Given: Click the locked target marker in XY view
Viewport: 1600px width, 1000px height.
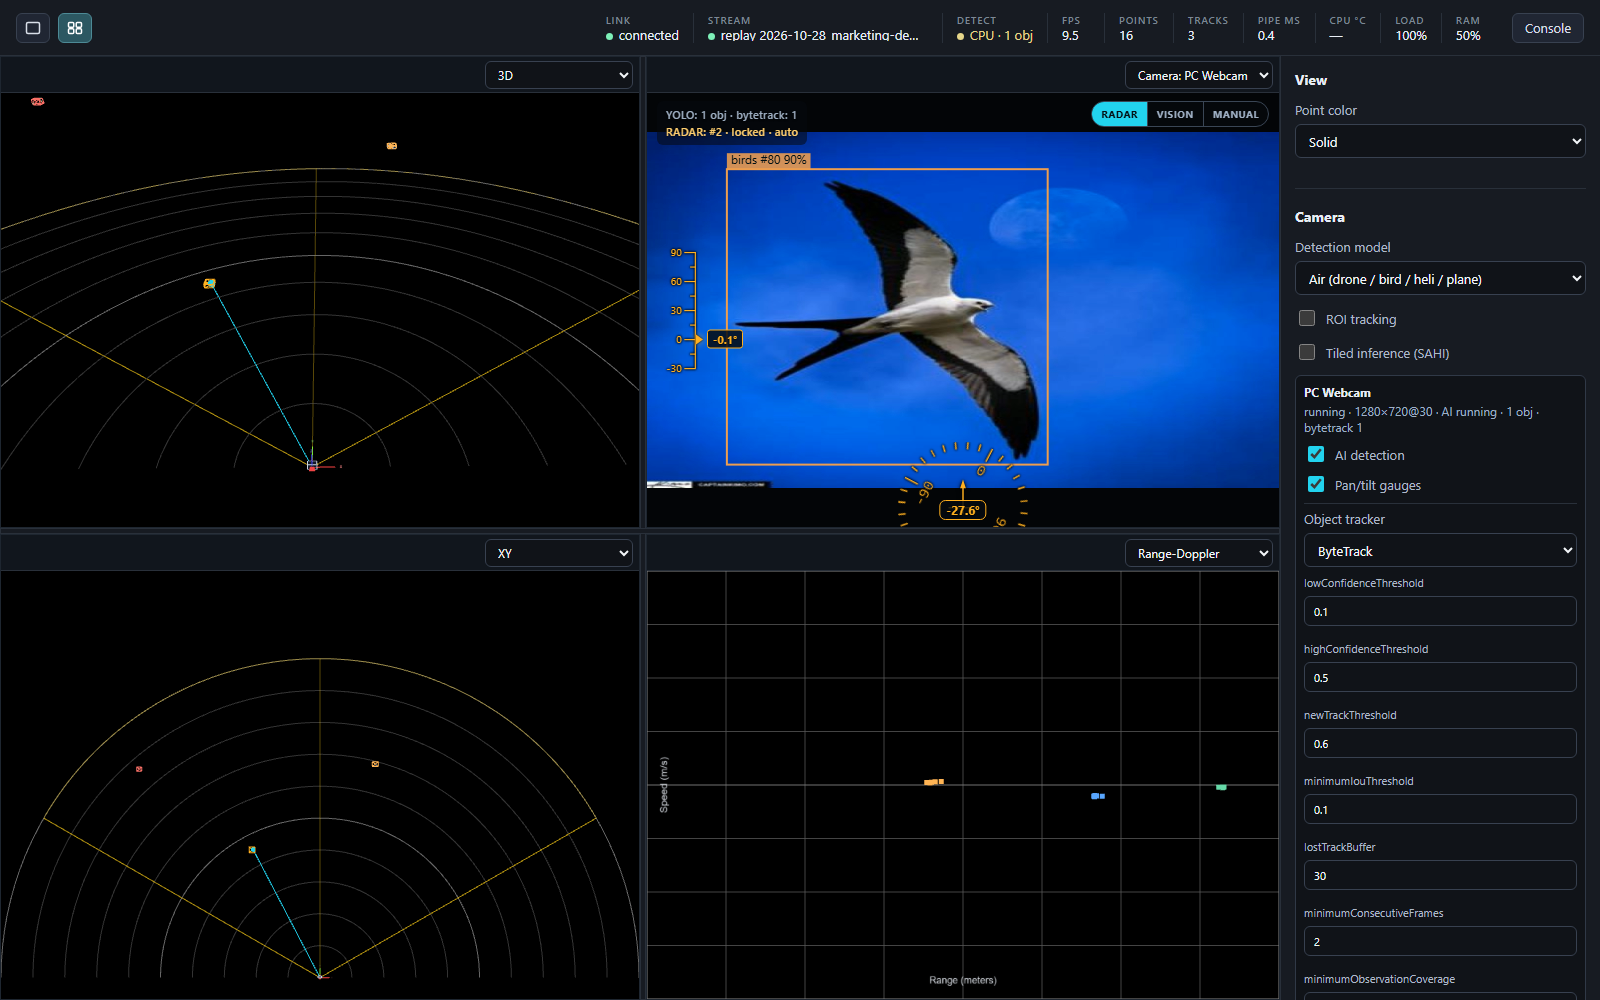Looking at the screenshot, I should click(x=252, y=850).
